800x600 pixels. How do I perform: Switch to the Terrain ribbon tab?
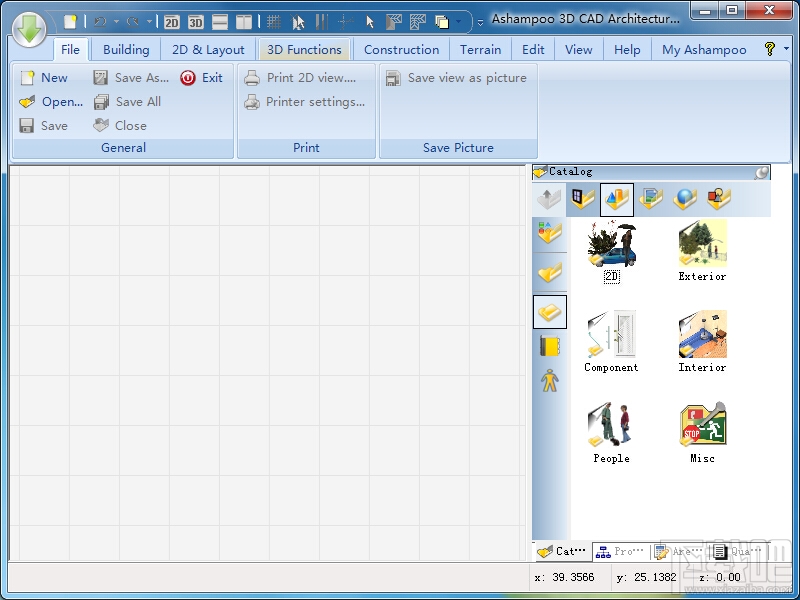point(481,49)
